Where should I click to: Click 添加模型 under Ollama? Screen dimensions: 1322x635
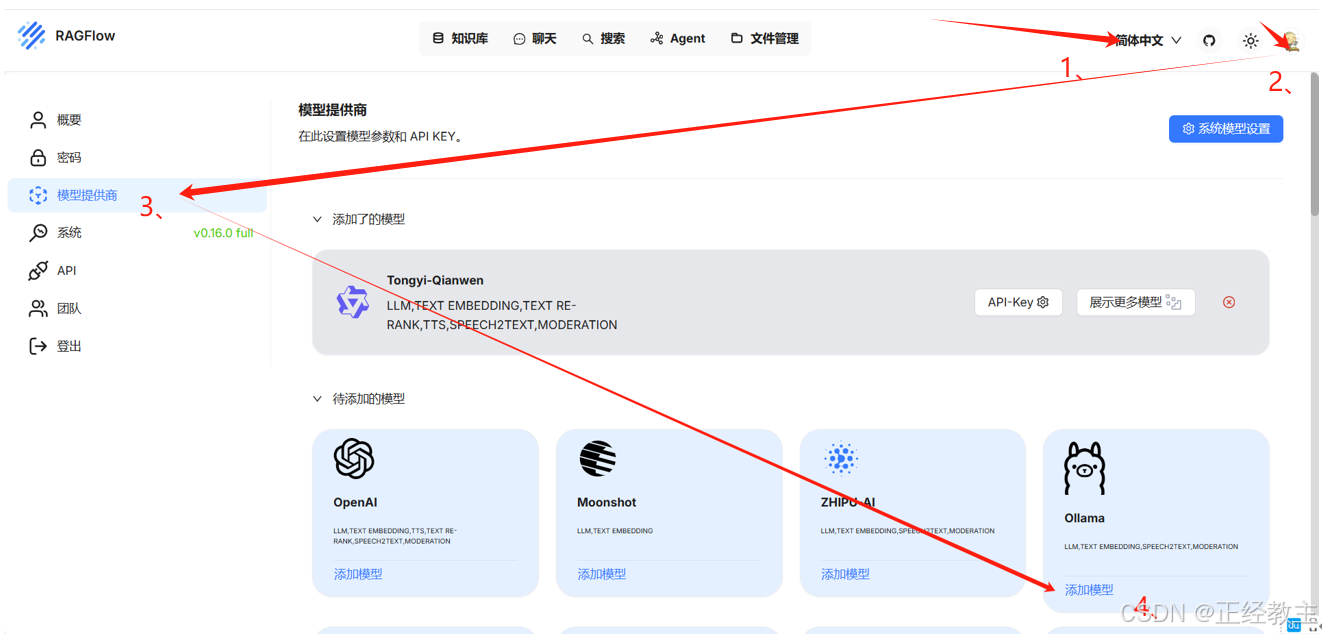point(1089,590)
